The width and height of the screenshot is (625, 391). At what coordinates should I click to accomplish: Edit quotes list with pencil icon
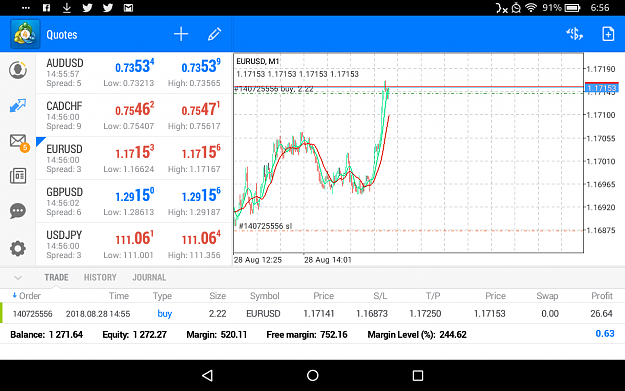[x=214, y=34]
